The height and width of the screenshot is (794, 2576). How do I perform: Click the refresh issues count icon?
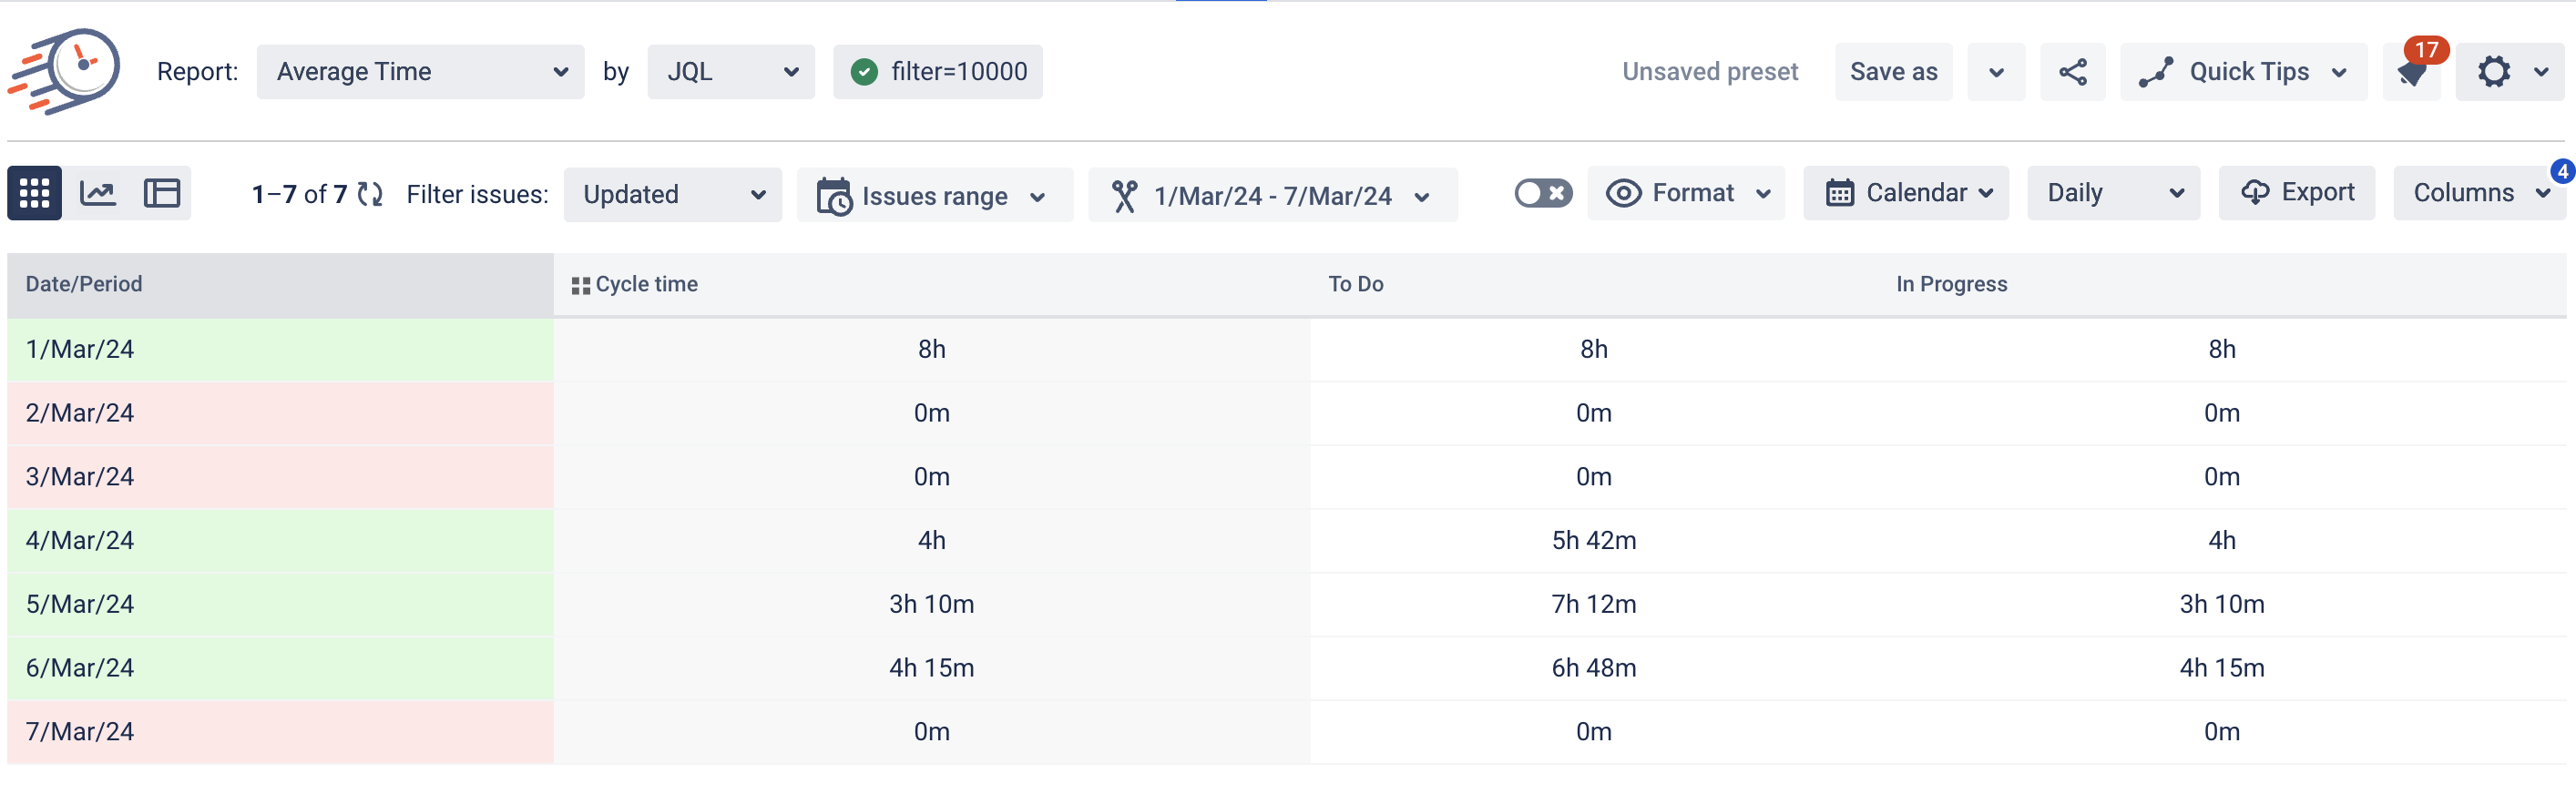370,194
